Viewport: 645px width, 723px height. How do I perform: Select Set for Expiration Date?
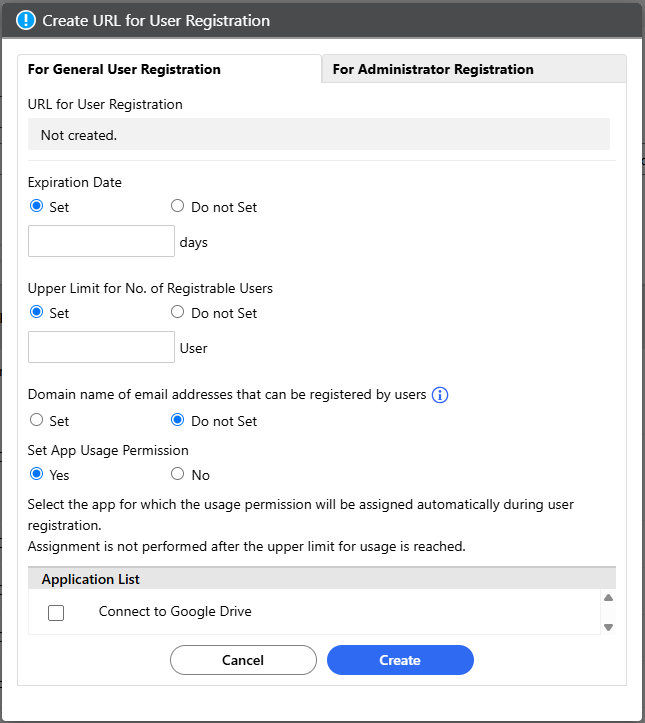coord(37,207)
